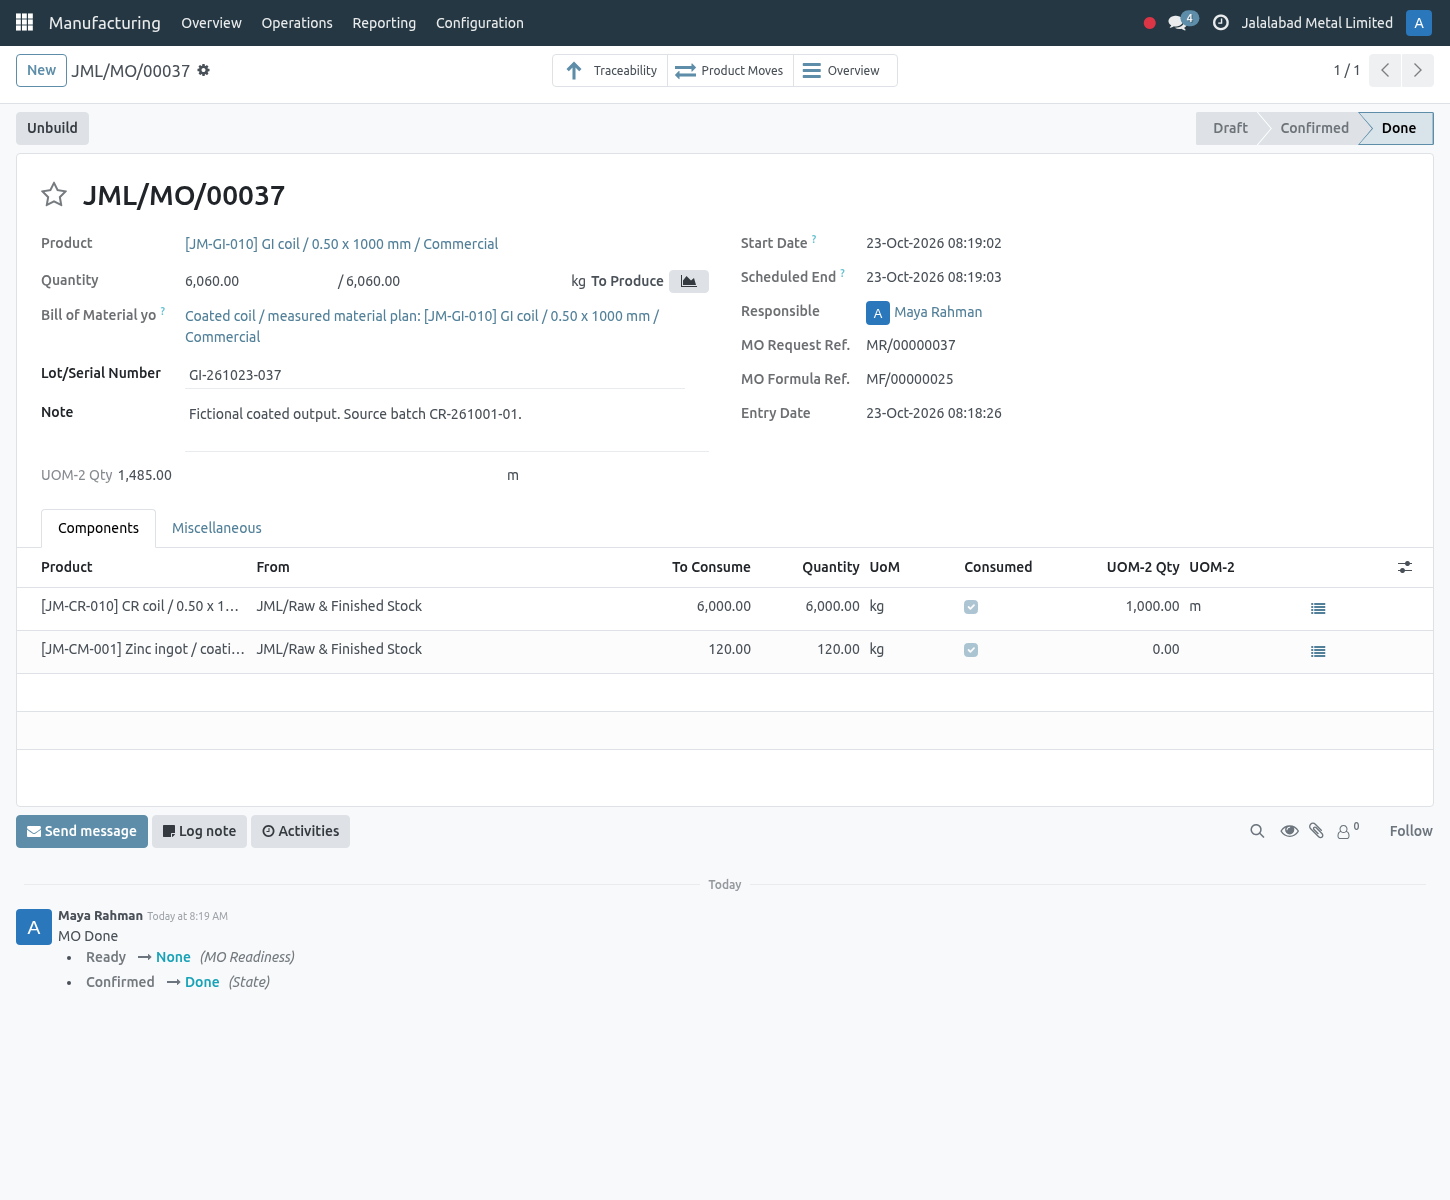The image size is (1450, 1200).
Task: Open the attachments paperclip icon
Action: click(x=1317, y=831)
